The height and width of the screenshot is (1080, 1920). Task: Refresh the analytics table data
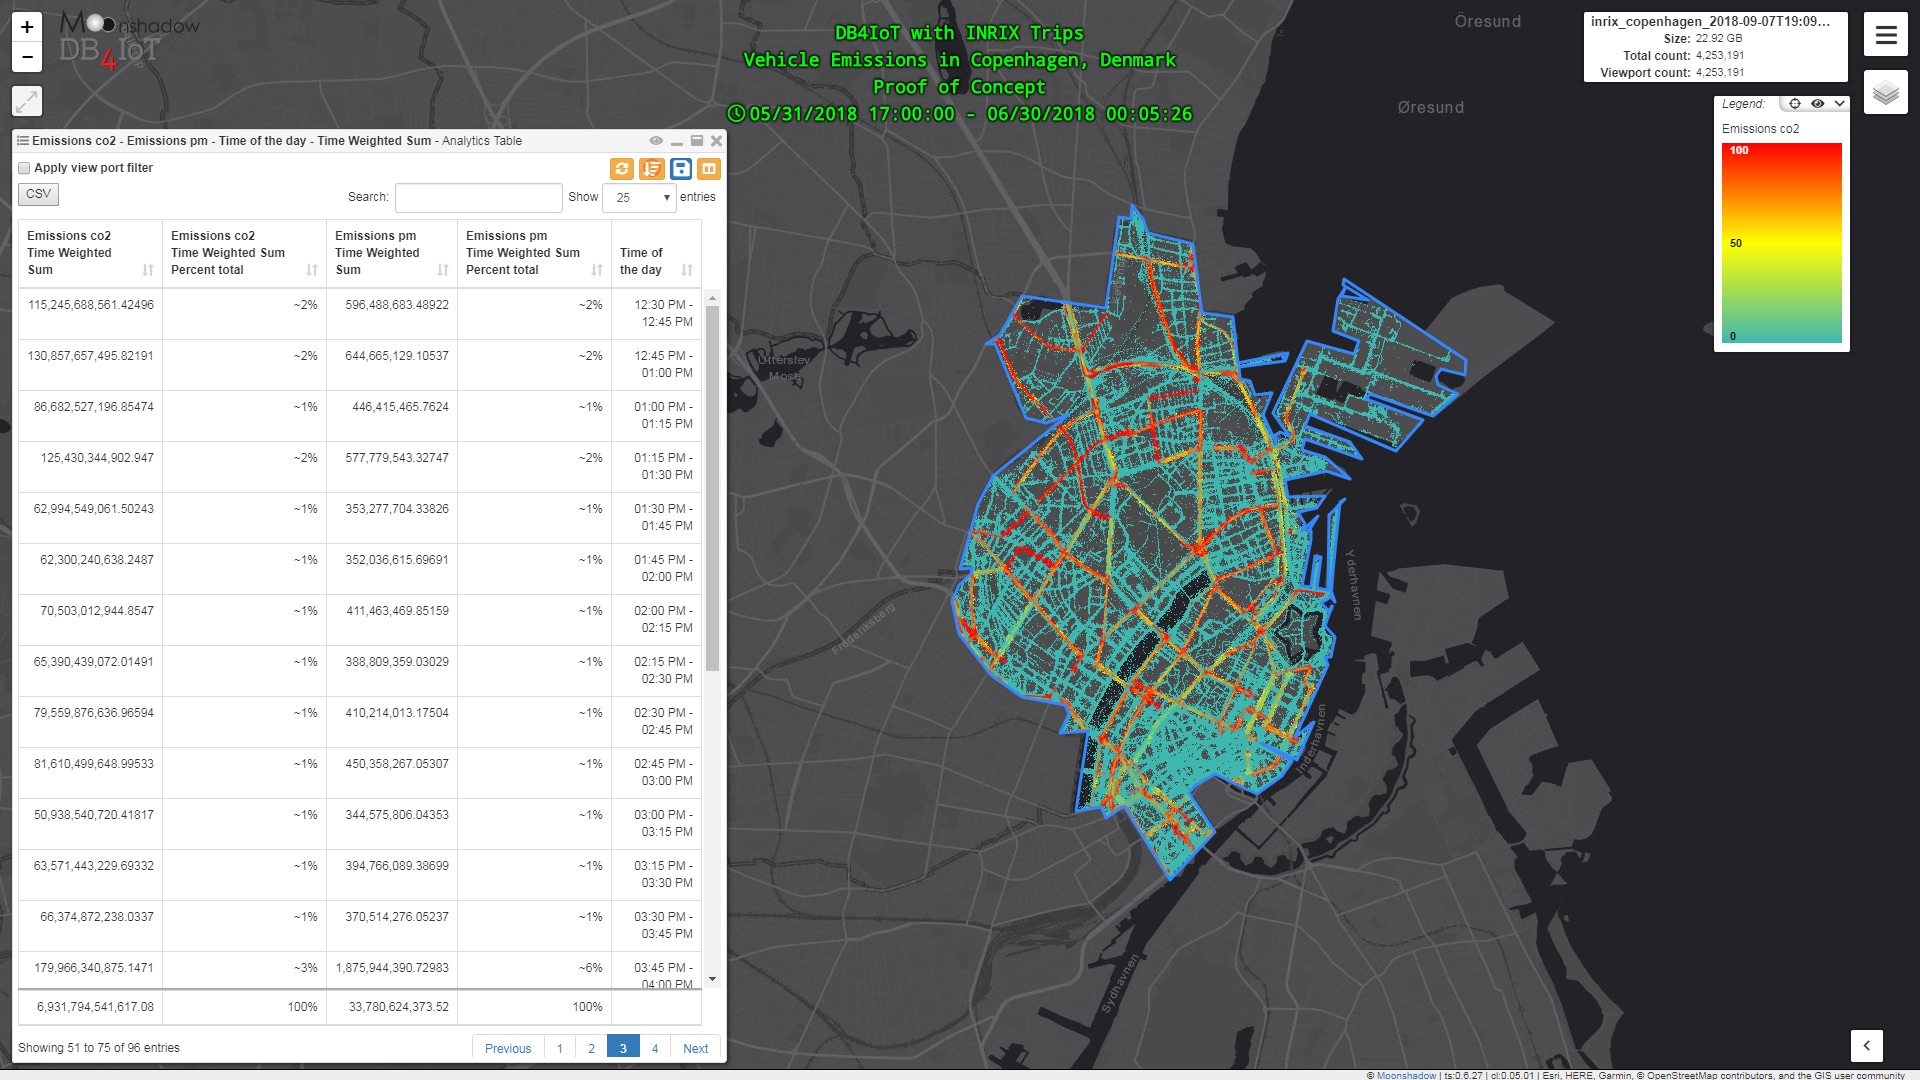[622, 169]
